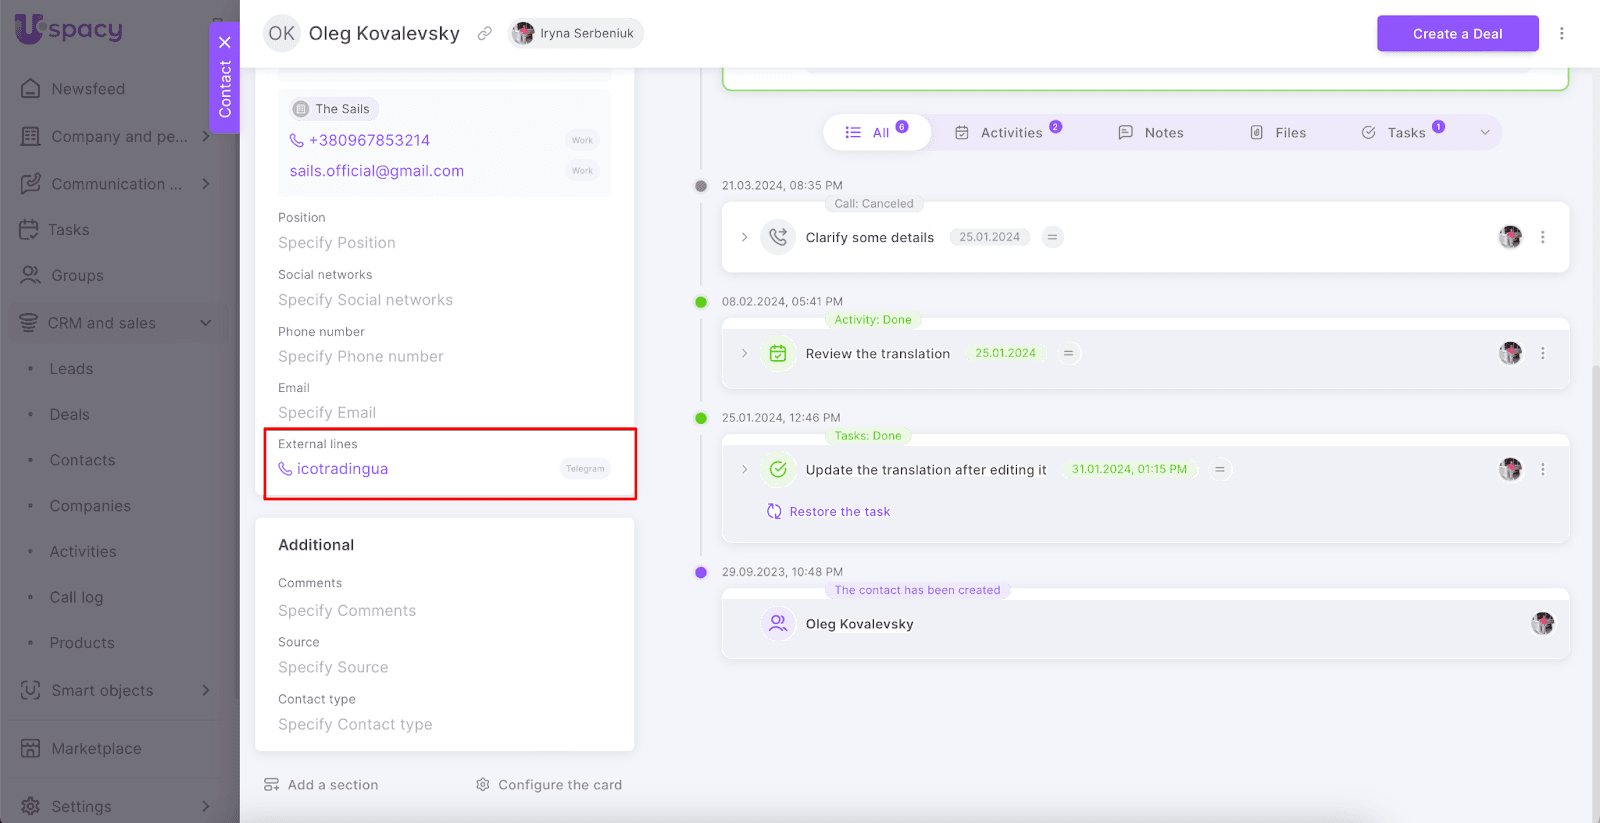Click the priority icon on Review the translation
Image resolution: width=1600 pixels, height=823 pixels.
coord(1068,354)
